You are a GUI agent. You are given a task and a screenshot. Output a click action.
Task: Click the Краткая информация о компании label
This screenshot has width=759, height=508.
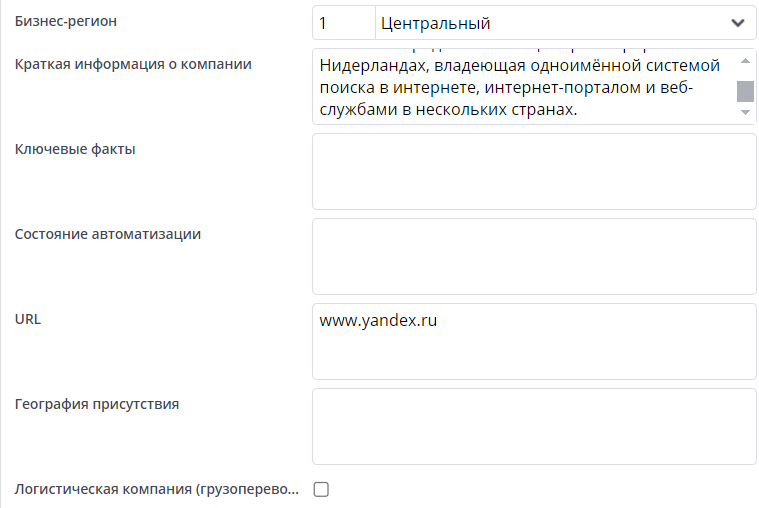point(133,65)
